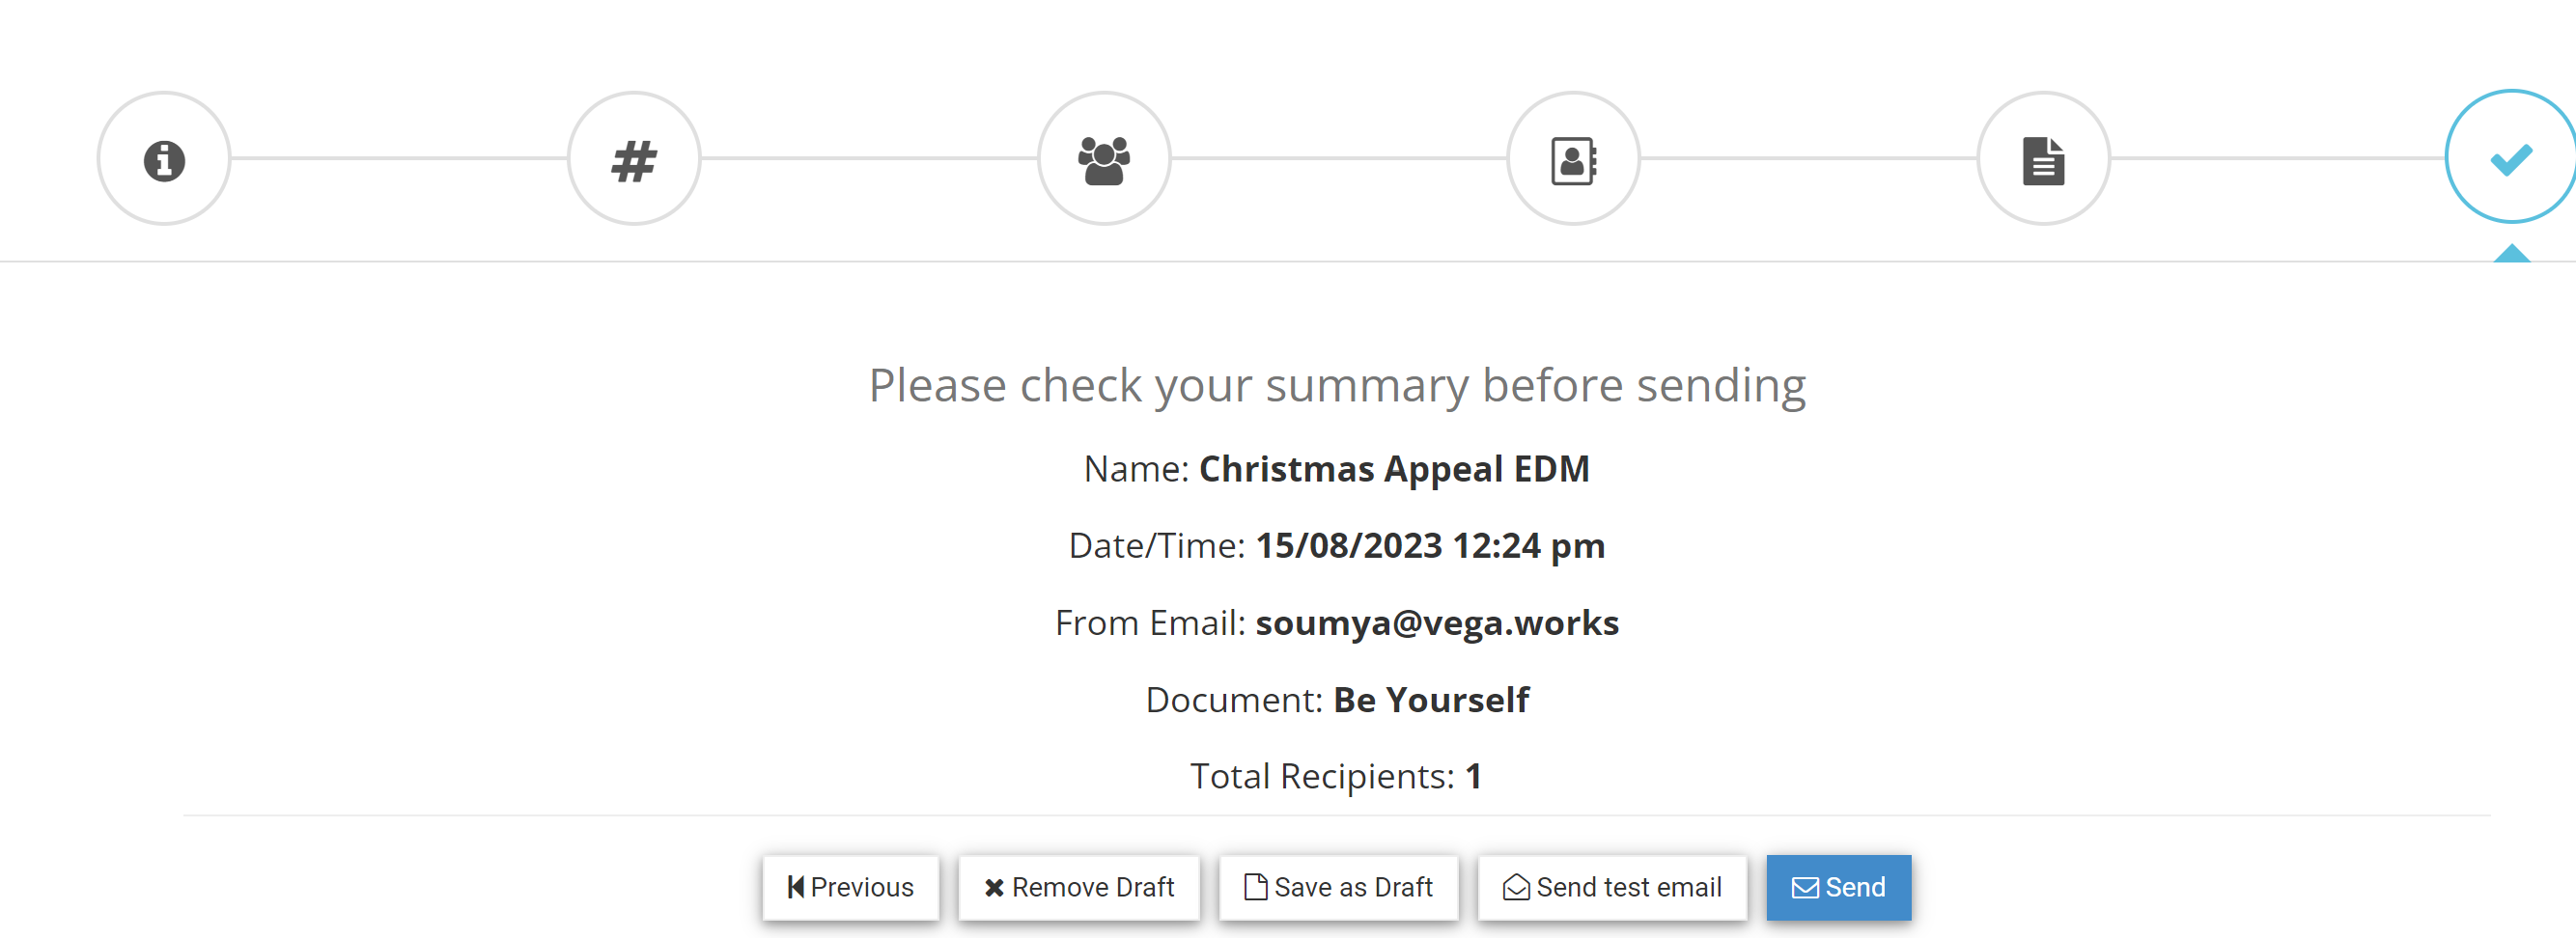Click the Christmas Appeal EDM campaign name
2576x938 pixels.
point(1394,469)
